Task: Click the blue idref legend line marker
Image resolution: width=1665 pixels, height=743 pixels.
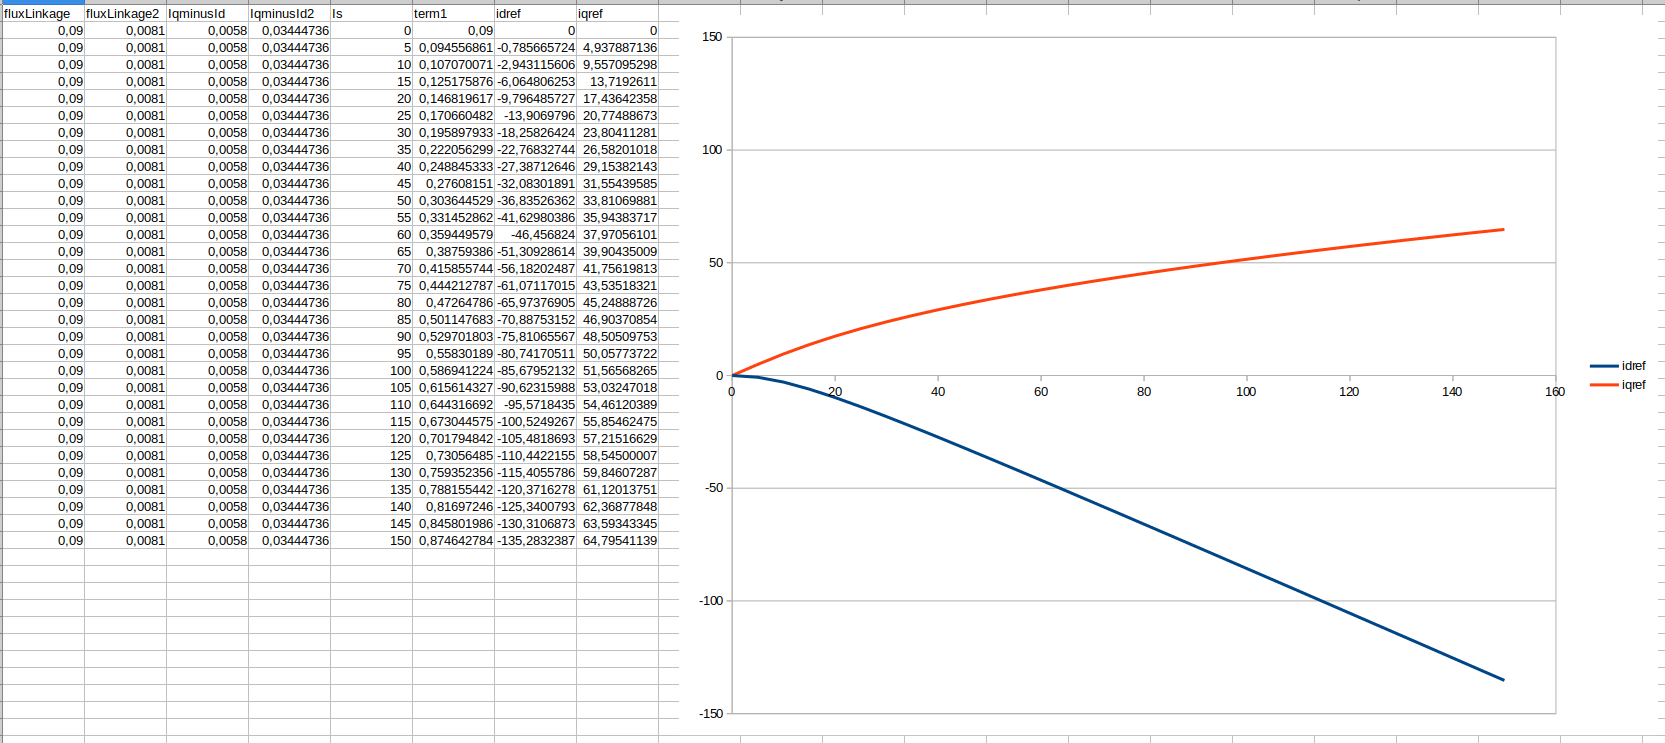Action: 1603,366
